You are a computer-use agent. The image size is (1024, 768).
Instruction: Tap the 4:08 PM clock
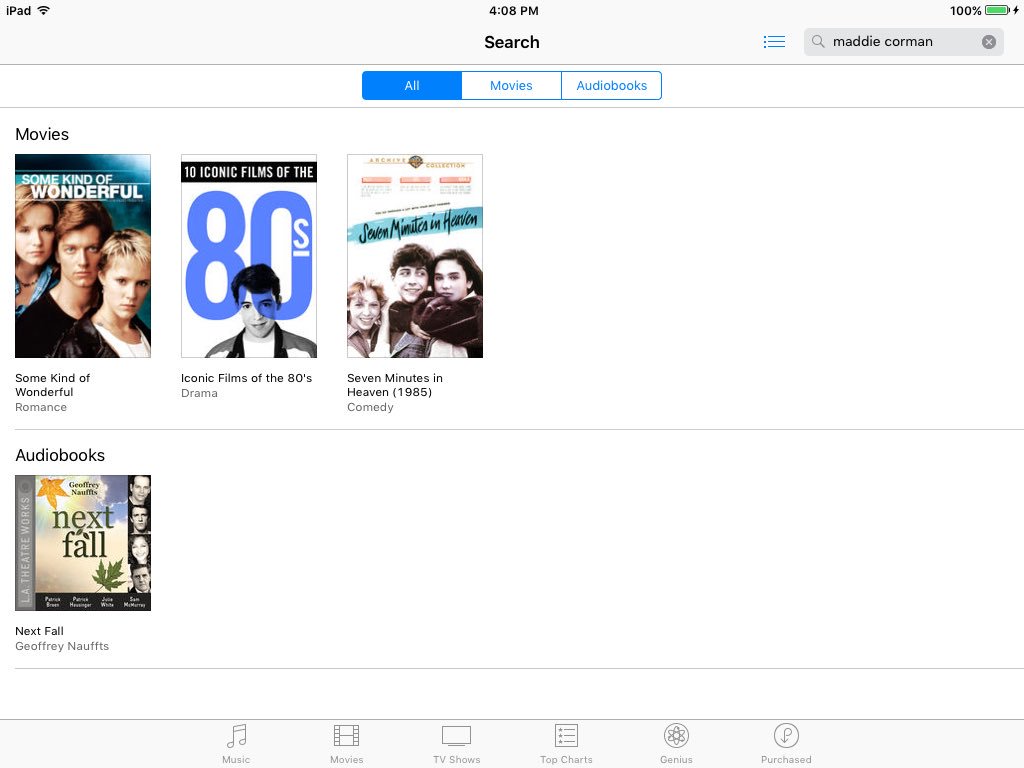[514, 10]
